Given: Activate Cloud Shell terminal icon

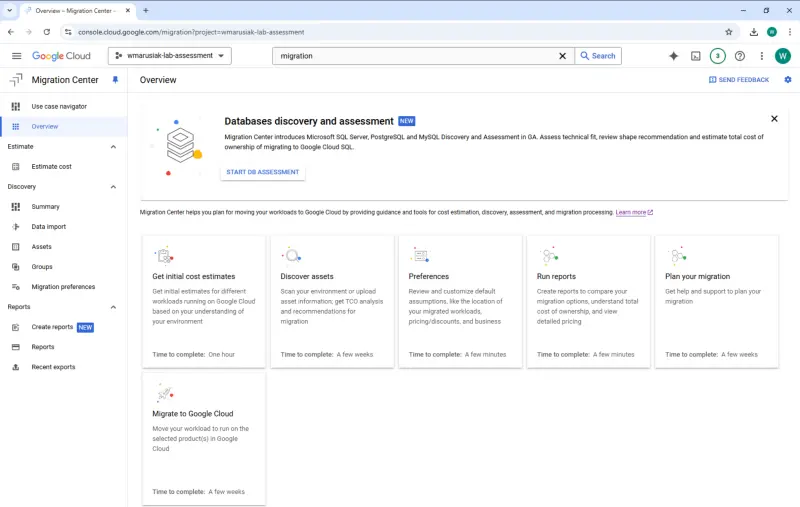Looking at the screenshot, I should click(x=695, y=56).
